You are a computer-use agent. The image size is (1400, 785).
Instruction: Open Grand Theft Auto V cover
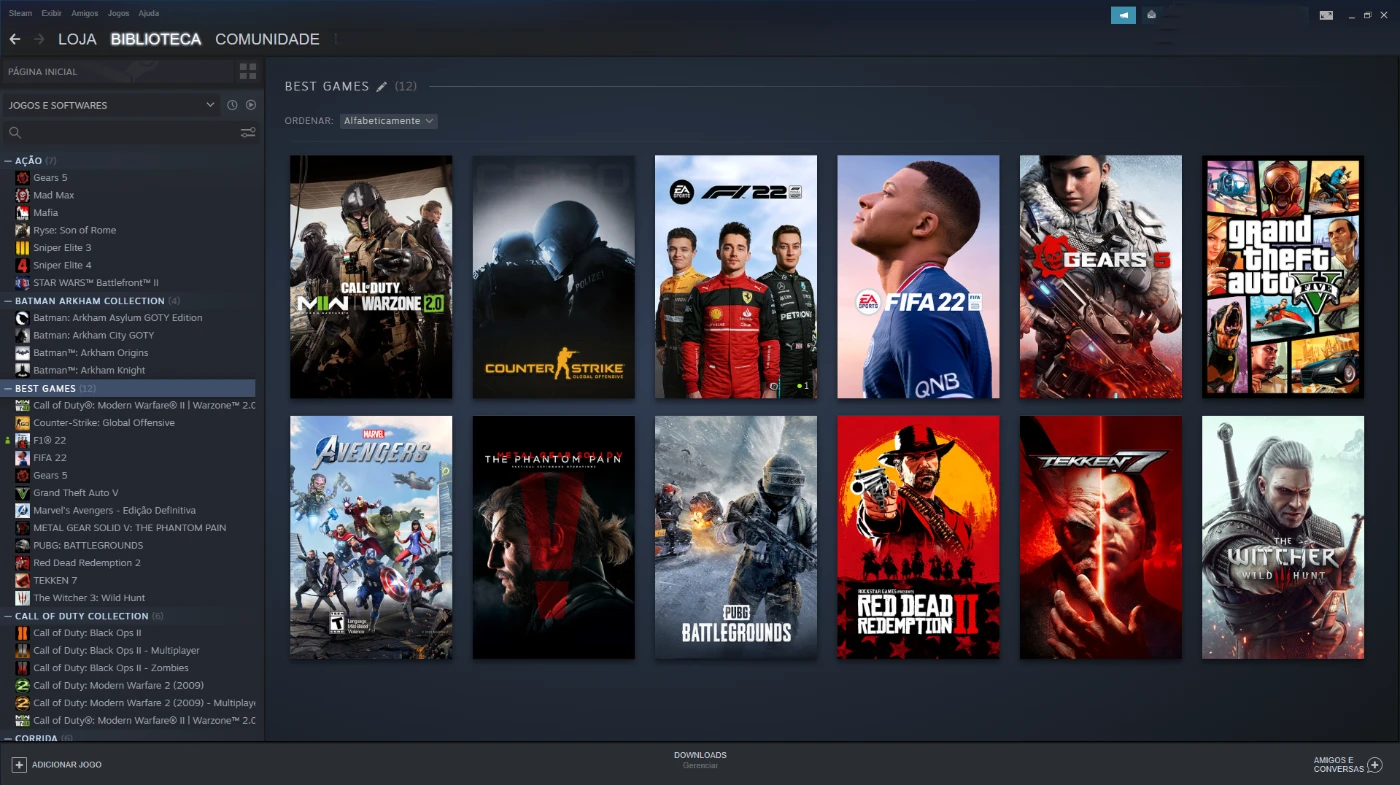click(x=1283, y=277)
